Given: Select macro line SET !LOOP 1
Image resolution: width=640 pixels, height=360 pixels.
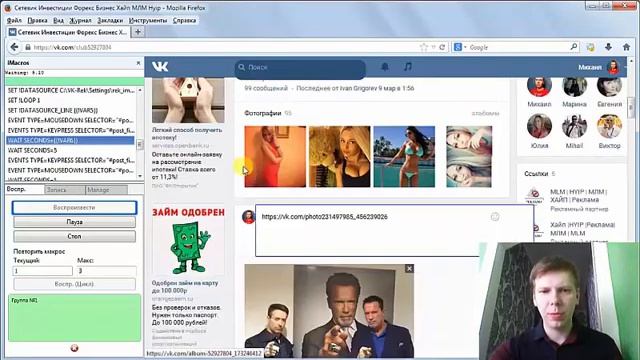Looking at the screenshot, I should tap(71, 100).
